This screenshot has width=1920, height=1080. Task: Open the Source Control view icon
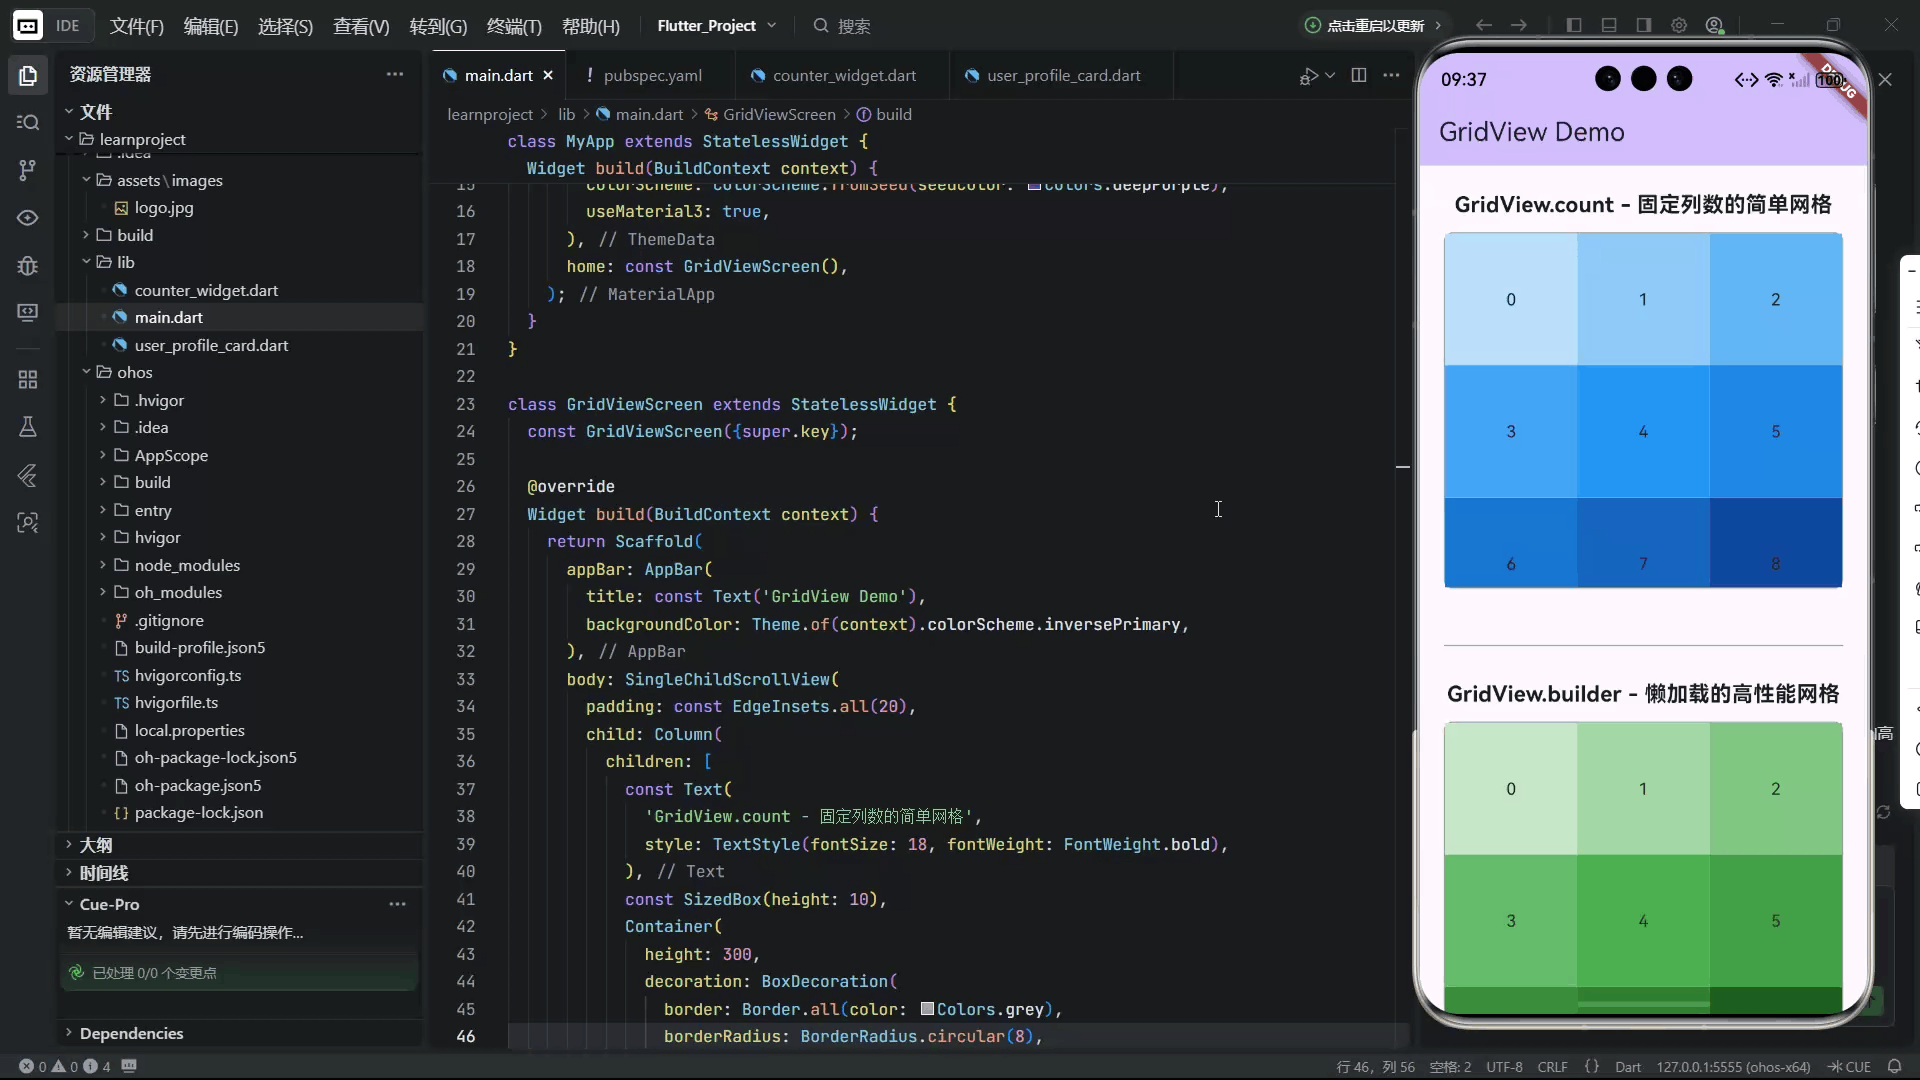(x=28, y=170)
